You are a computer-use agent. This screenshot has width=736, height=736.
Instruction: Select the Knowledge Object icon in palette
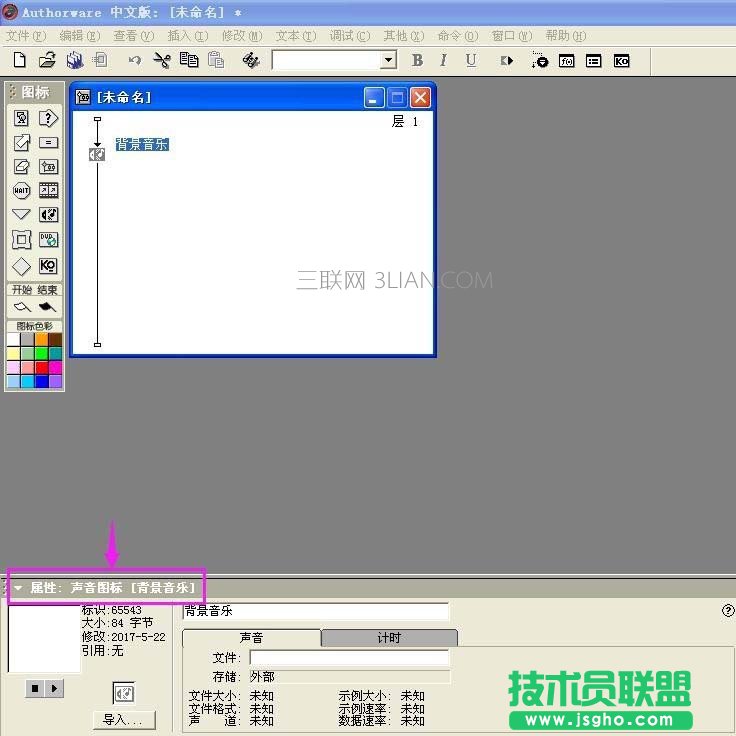coord(48,266)
